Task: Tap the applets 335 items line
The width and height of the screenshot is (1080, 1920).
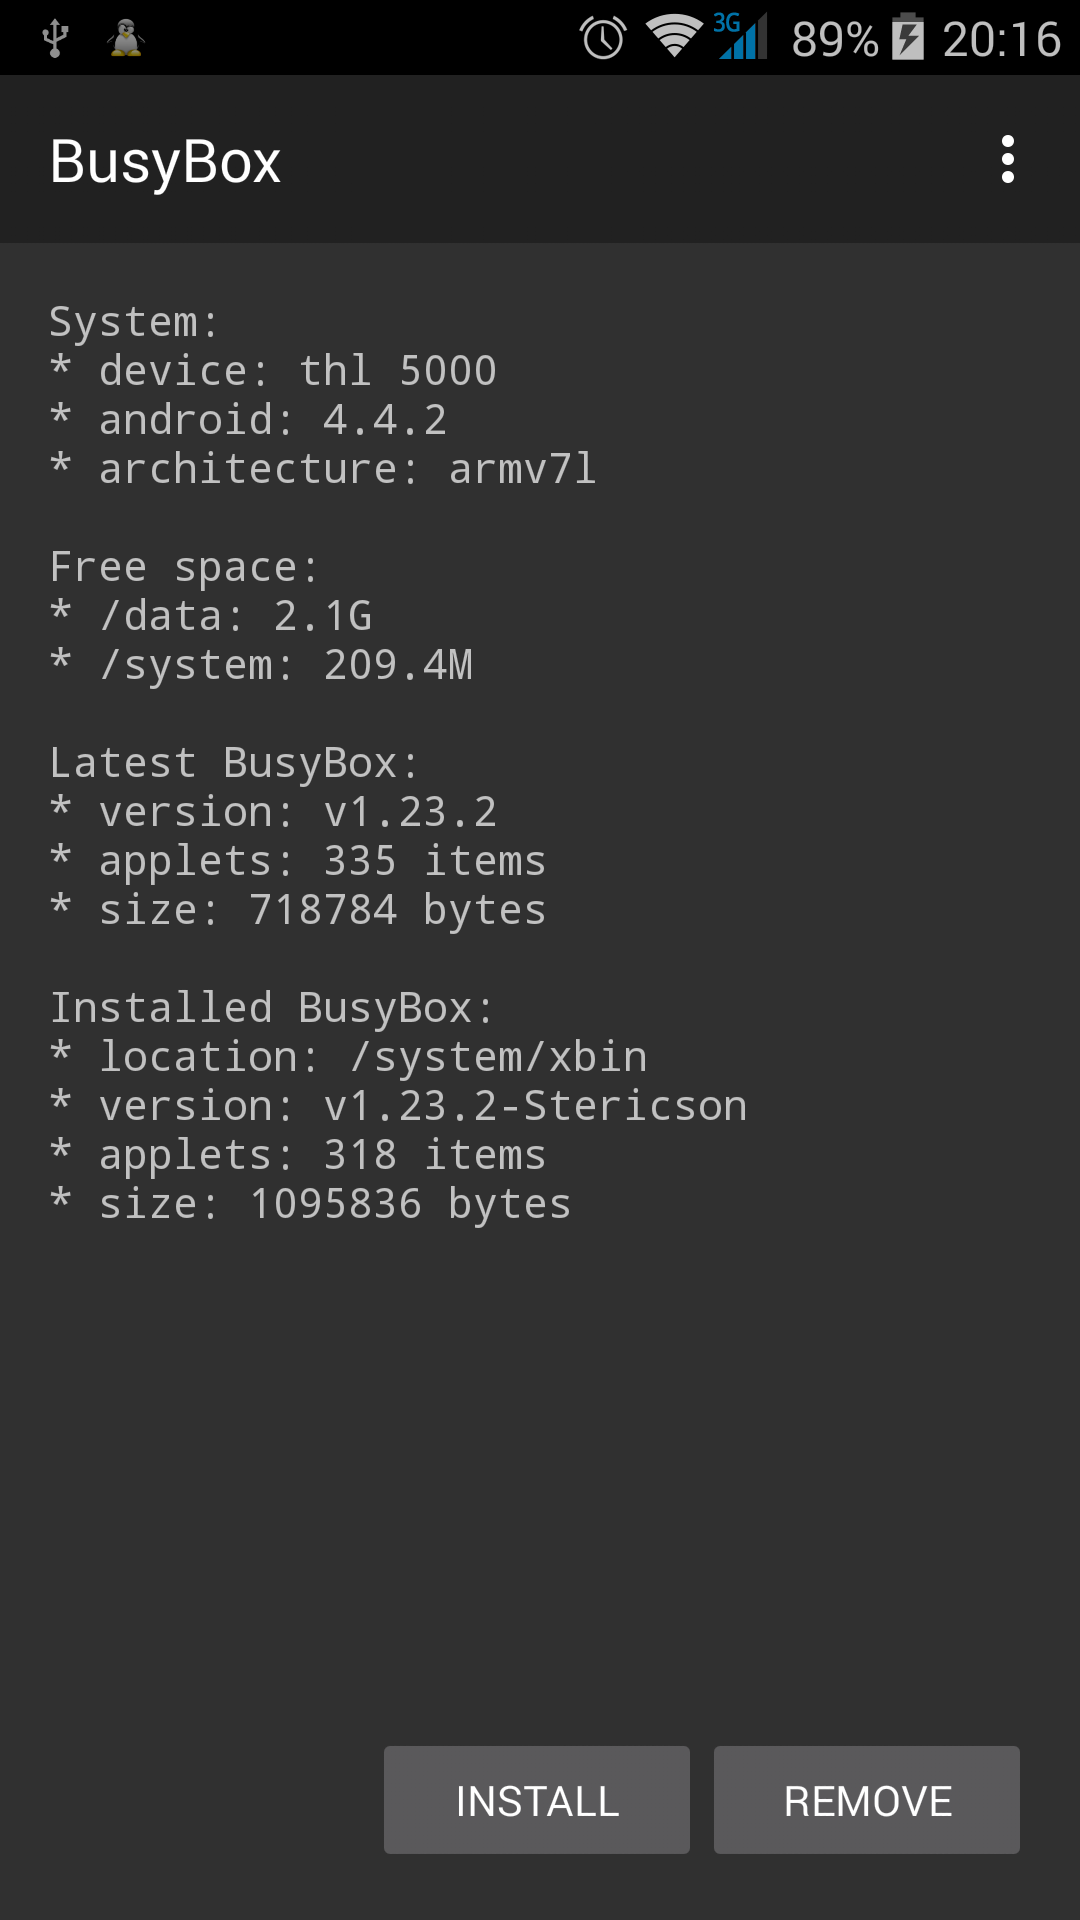Action: 297,859
